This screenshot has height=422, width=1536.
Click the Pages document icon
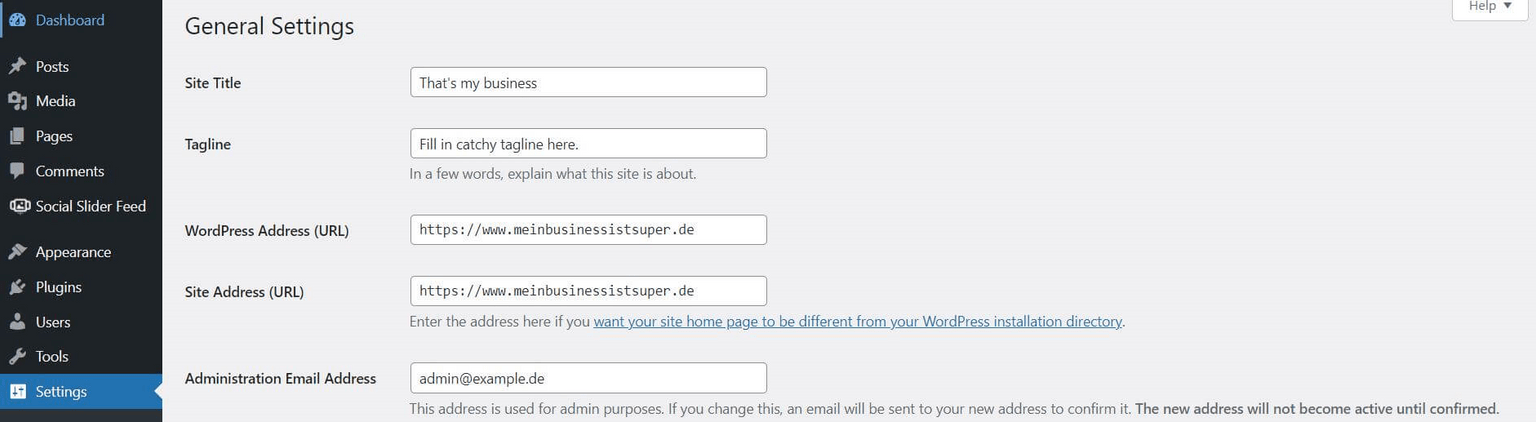17,136
